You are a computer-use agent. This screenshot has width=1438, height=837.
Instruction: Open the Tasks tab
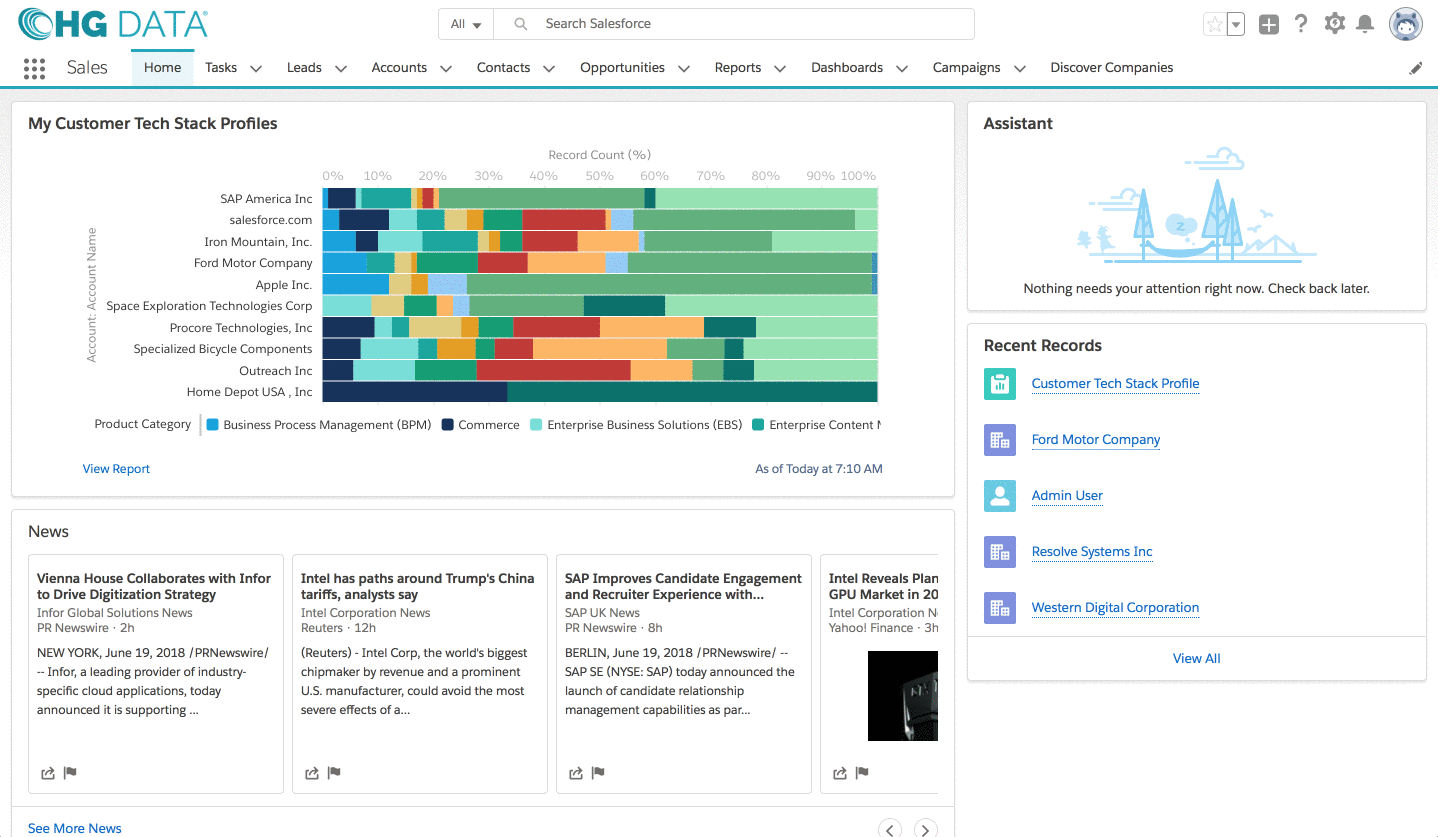pyautogui.click(x=221, y=68)
